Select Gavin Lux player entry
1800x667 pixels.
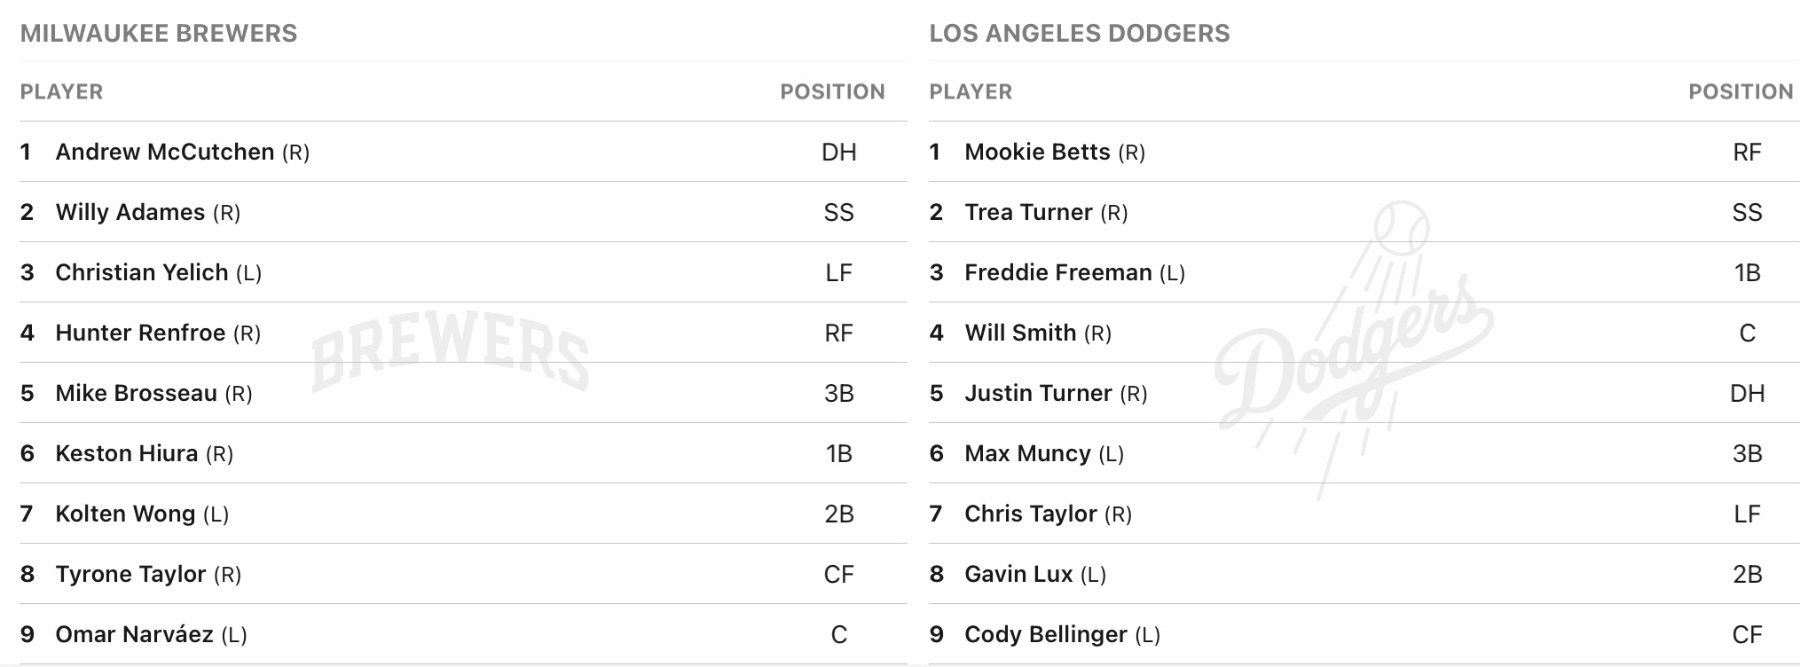1018,574
